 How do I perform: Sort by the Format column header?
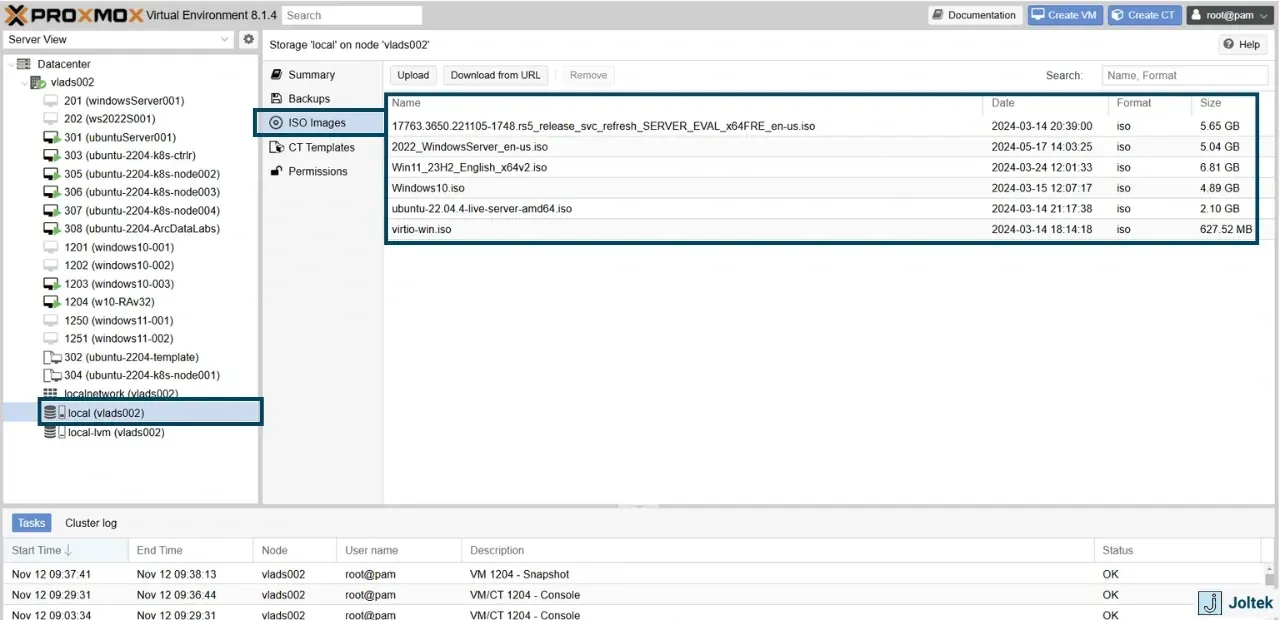coord(1151,103)
